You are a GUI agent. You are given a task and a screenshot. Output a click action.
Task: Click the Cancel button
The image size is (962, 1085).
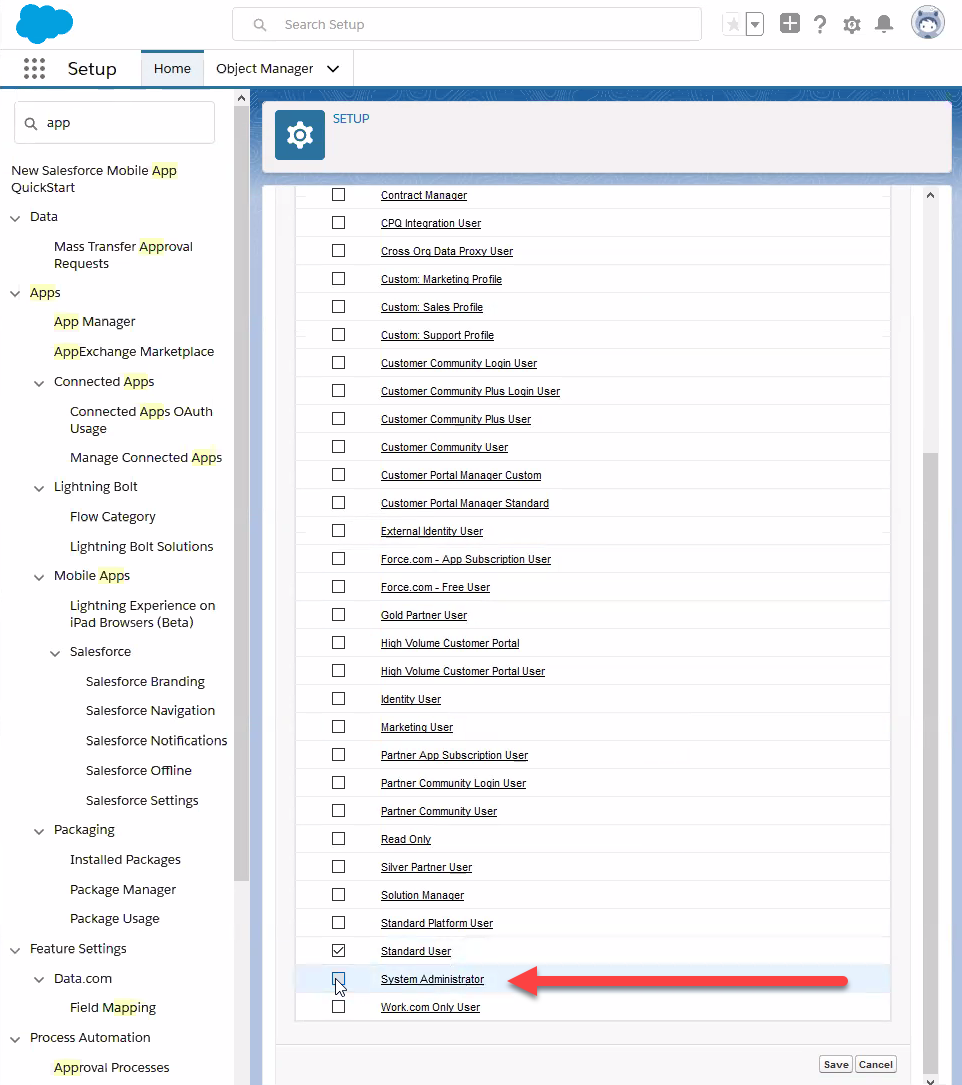(875, 1064)
